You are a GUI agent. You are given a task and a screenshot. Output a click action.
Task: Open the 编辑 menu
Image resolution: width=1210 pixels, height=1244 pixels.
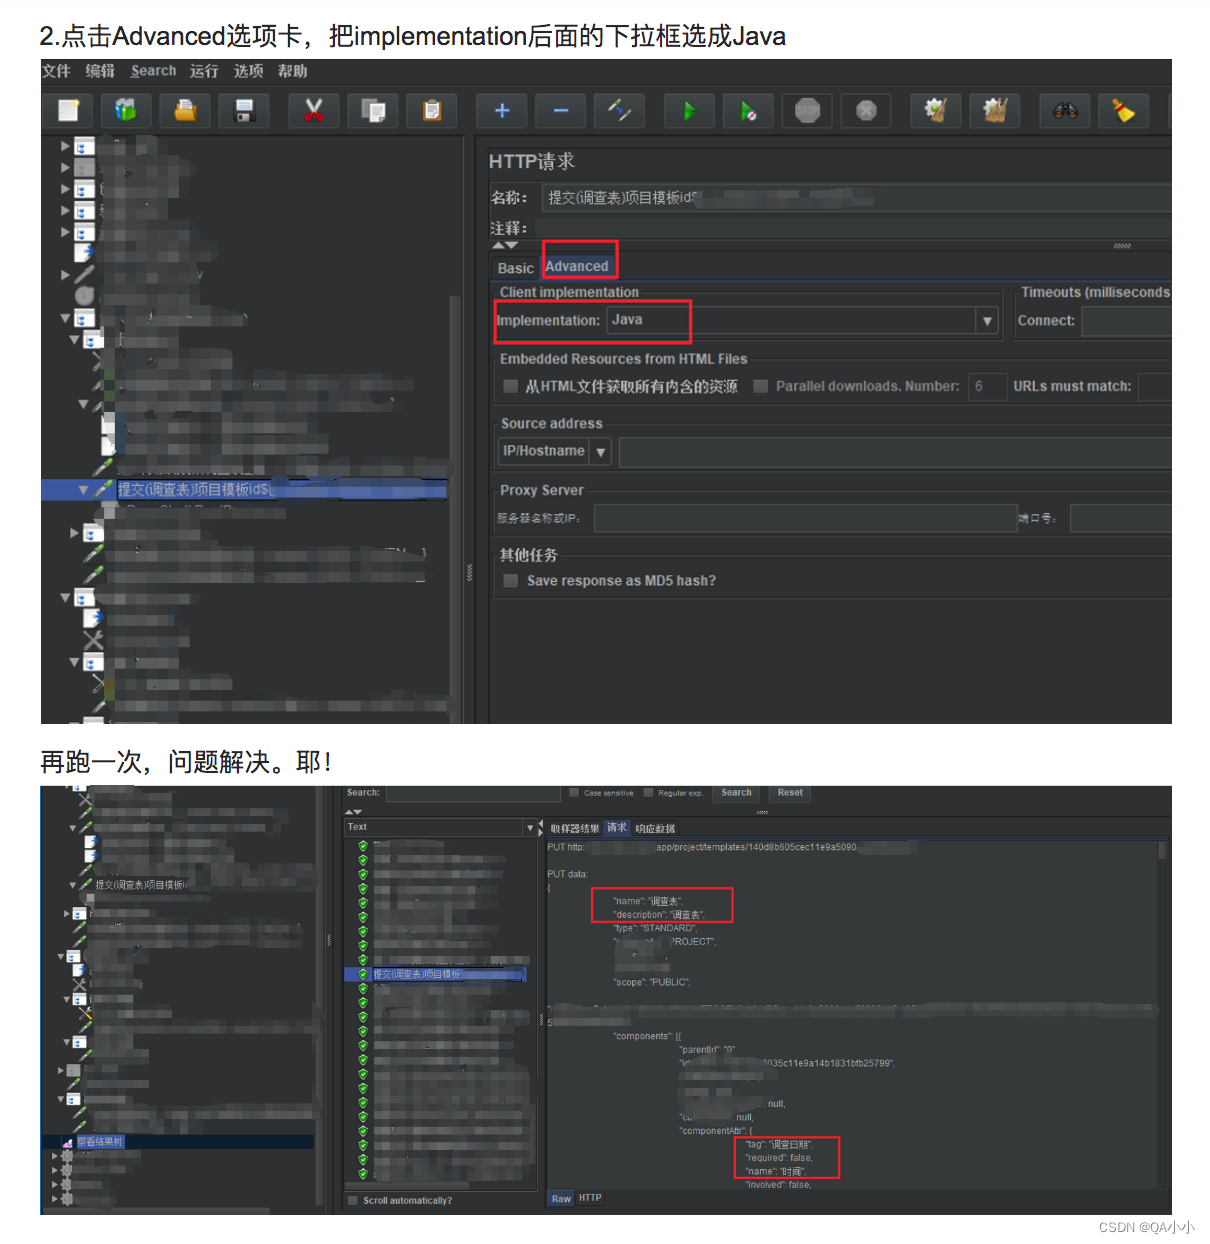(100, 71)
